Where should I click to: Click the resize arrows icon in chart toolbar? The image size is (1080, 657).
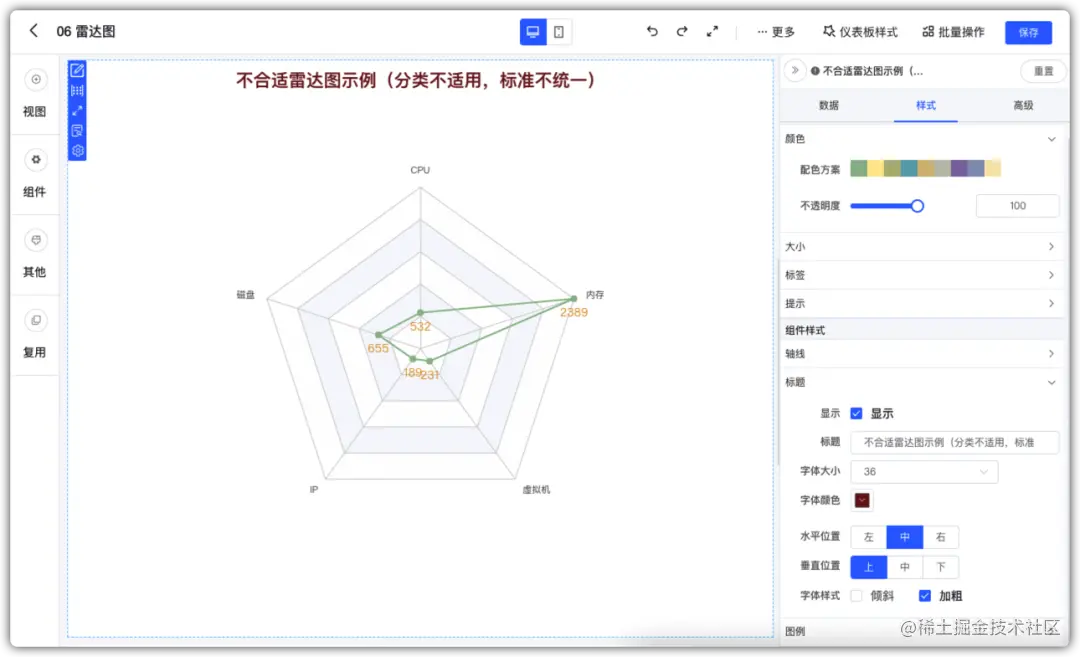pyautogui.click(x=78, y=112)
